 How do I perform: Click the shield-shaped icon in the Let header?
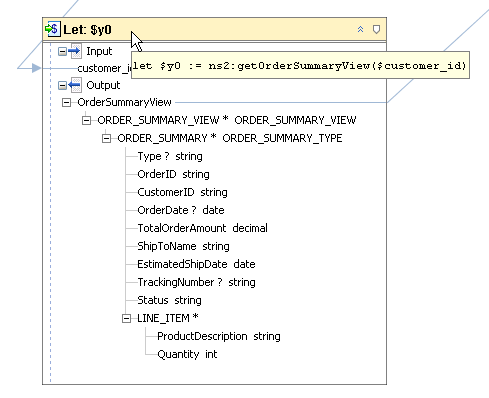376,29
